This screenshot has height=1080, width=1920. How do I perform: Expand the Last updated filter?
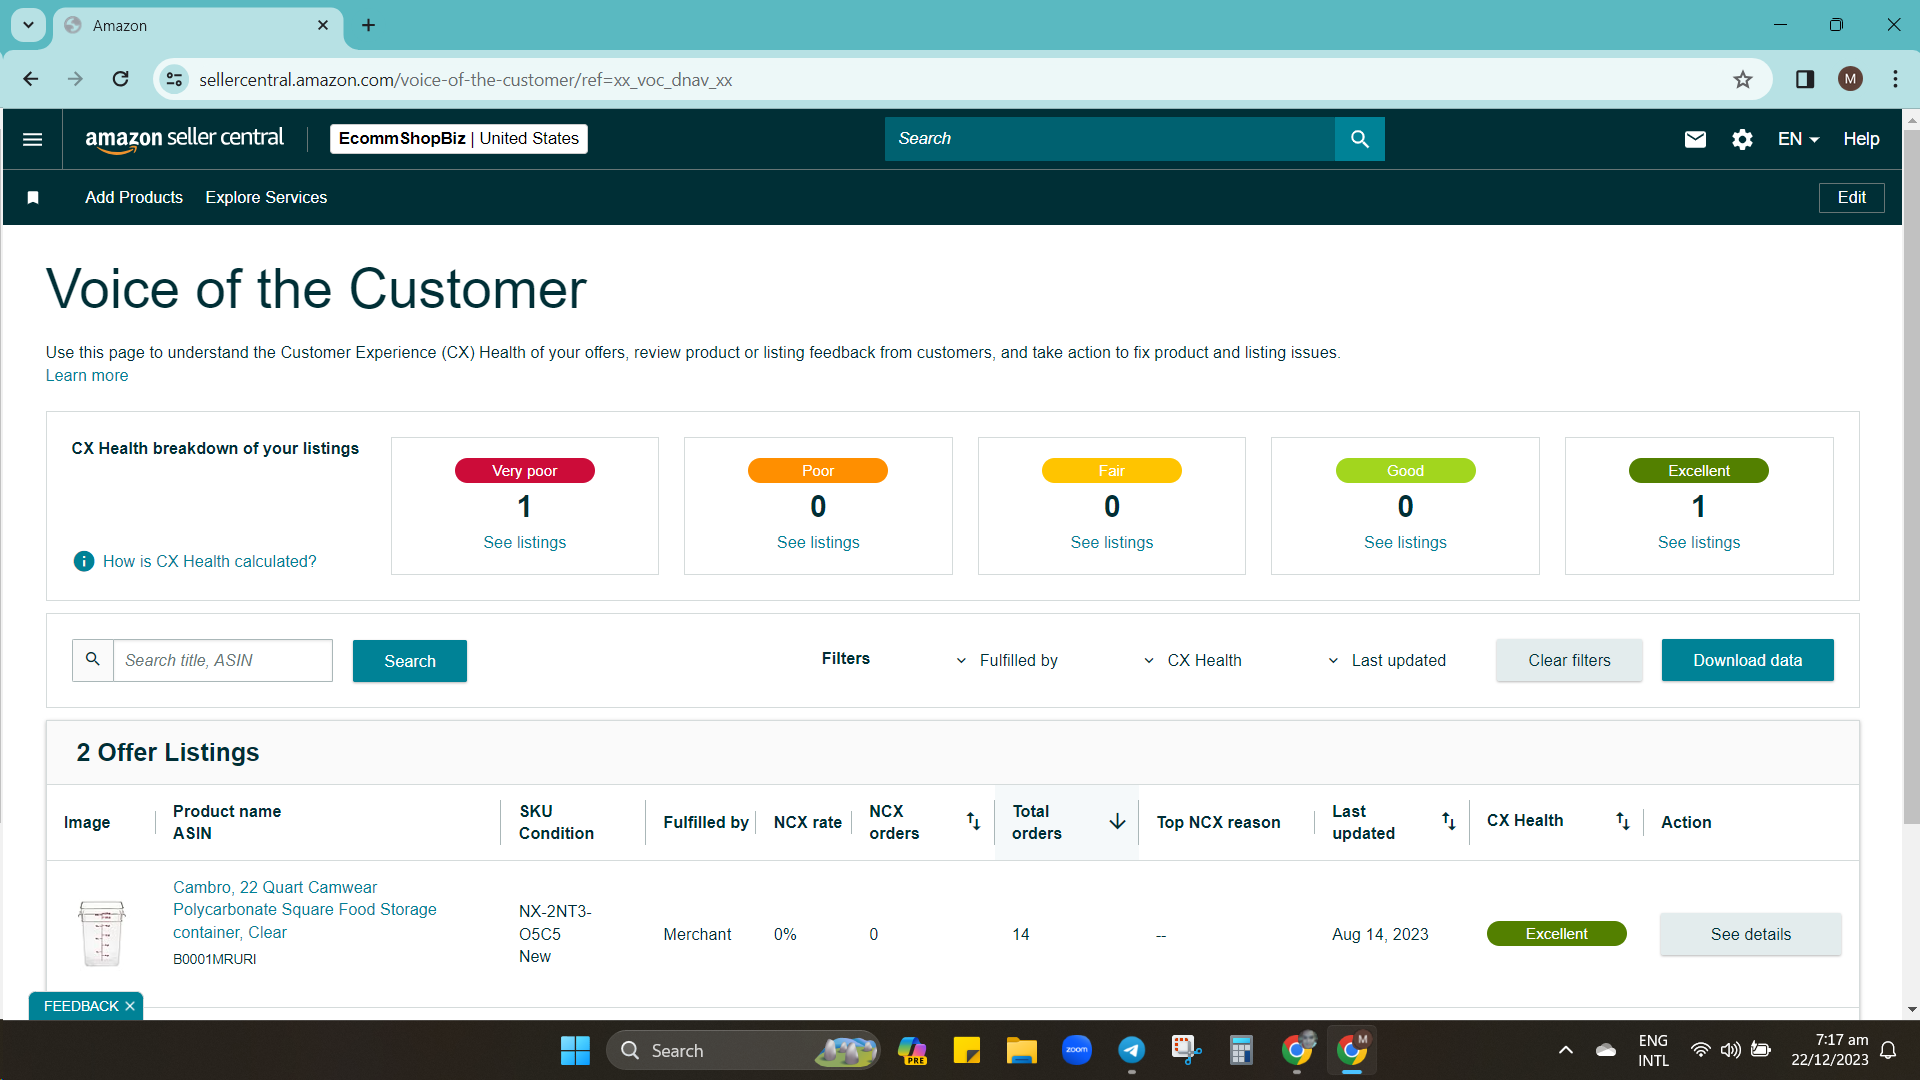click(1387, 660)
